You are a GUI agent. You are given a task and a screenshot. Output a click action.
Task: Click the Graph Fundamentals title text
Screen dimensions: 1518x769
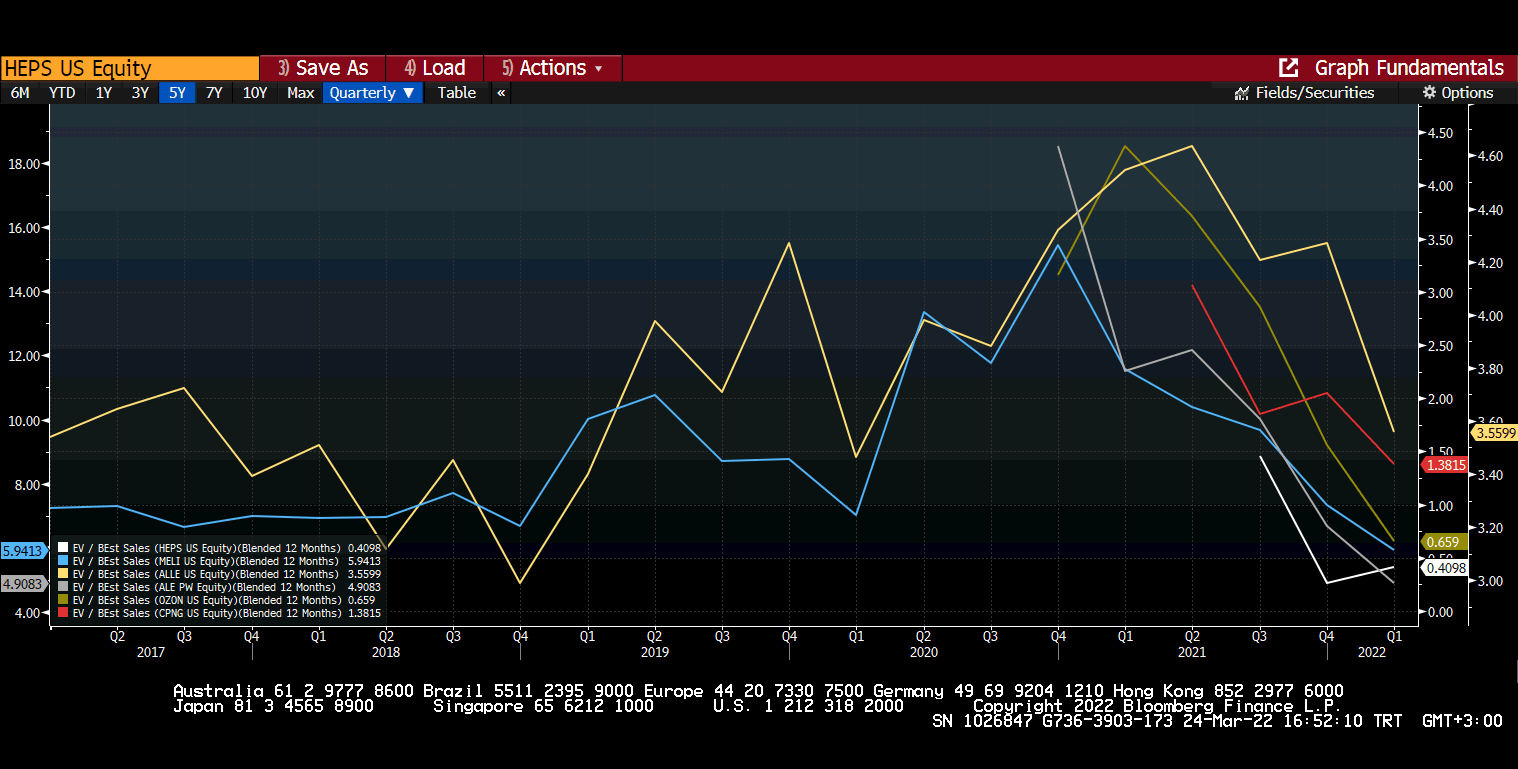[1409, 68]
